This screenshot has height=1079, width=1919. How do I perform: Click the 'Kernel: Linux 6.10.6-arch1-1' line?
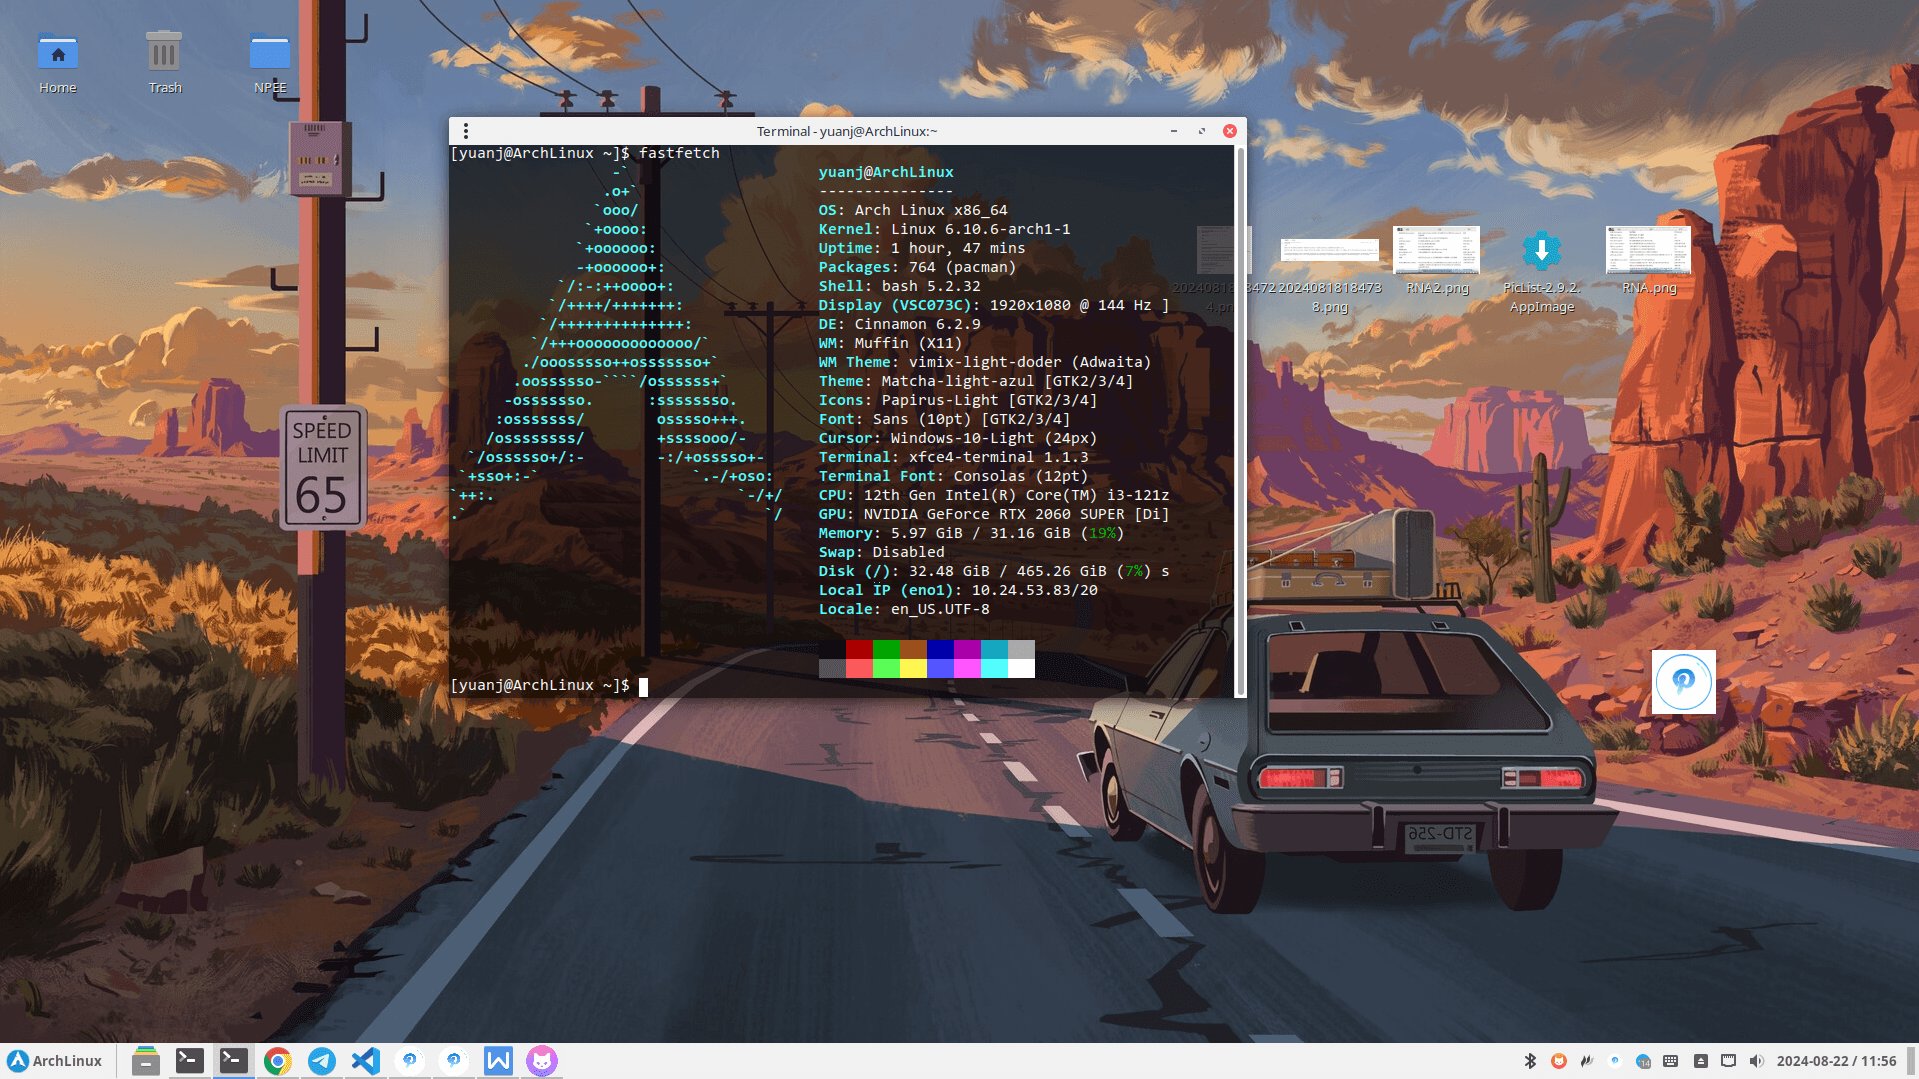(x=944, y=229)
